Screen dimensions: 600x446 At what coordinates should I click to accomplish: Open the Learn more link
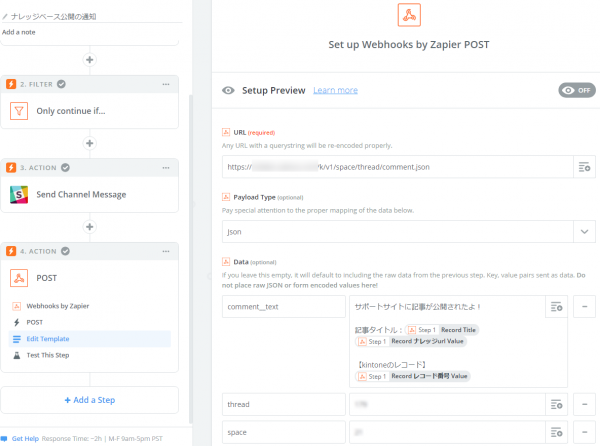335,90
